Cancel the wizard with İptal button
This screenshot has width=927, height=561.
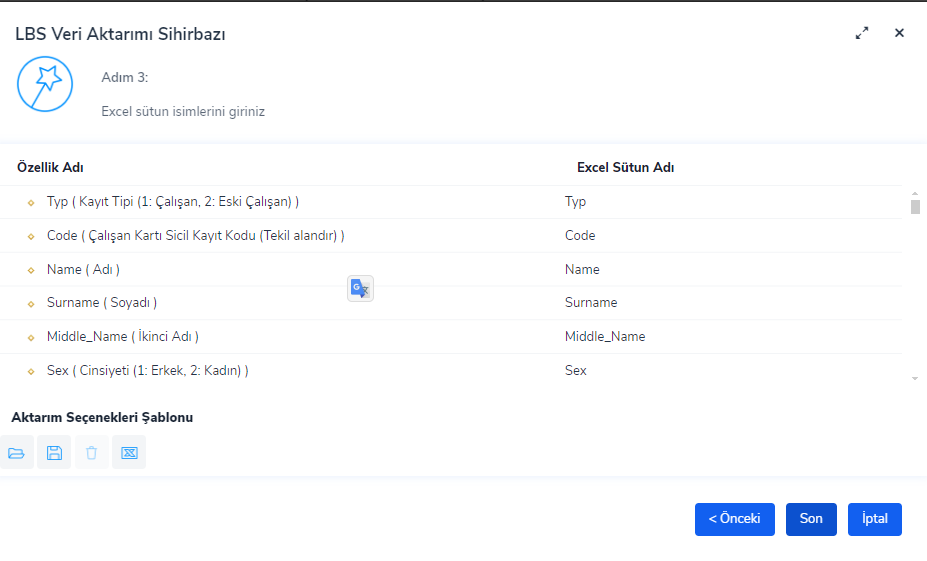[875, 519]
